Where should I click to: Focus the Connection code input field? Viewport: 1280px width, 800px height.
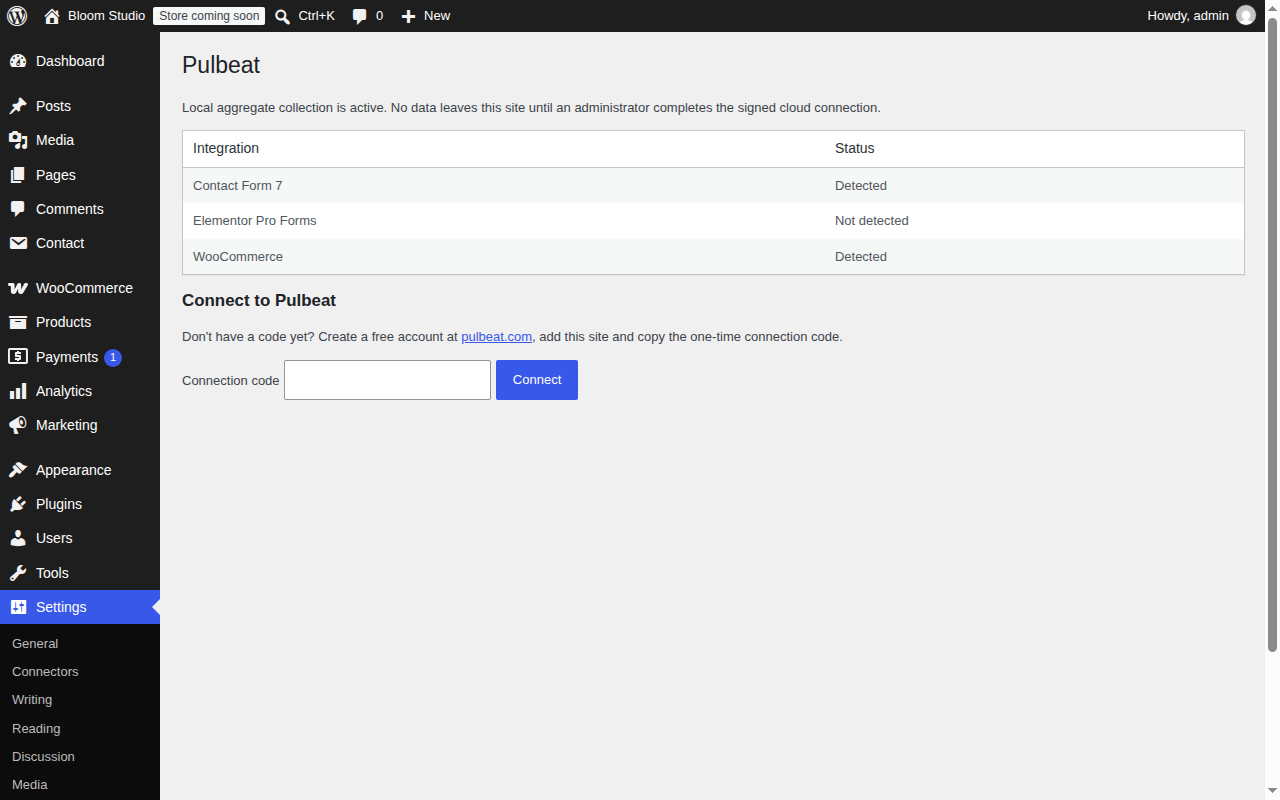click(x=387, y=380)
